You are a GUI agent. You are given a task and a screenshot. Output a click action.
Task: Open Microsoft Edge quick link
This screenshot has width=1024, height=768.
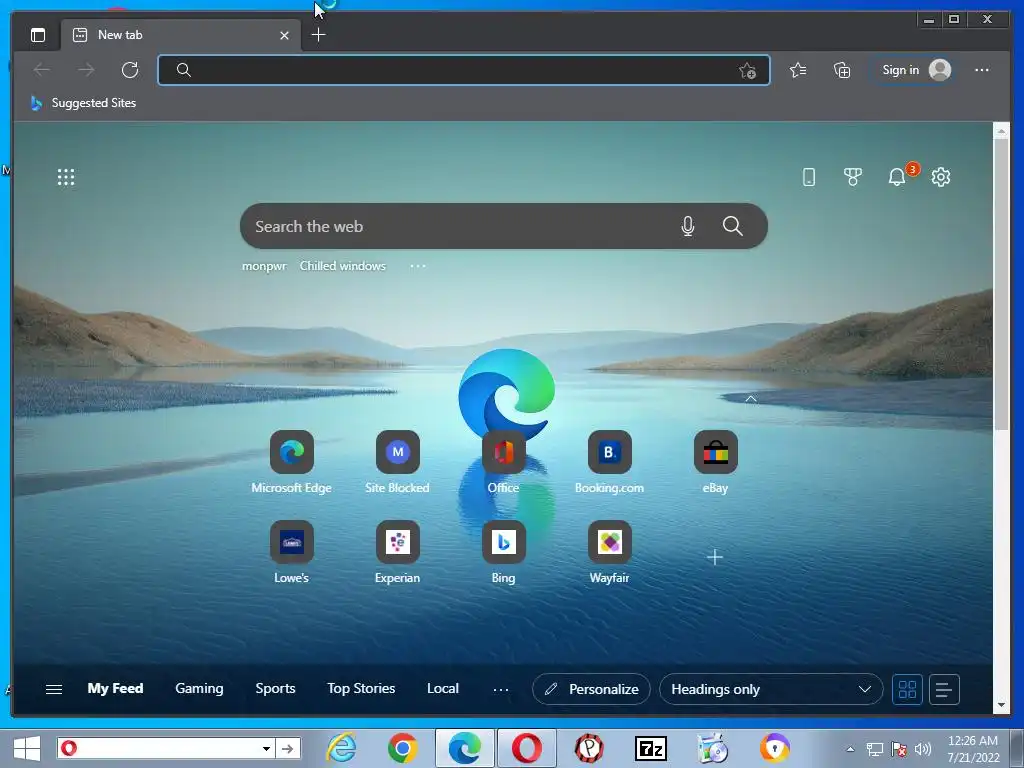291,462
